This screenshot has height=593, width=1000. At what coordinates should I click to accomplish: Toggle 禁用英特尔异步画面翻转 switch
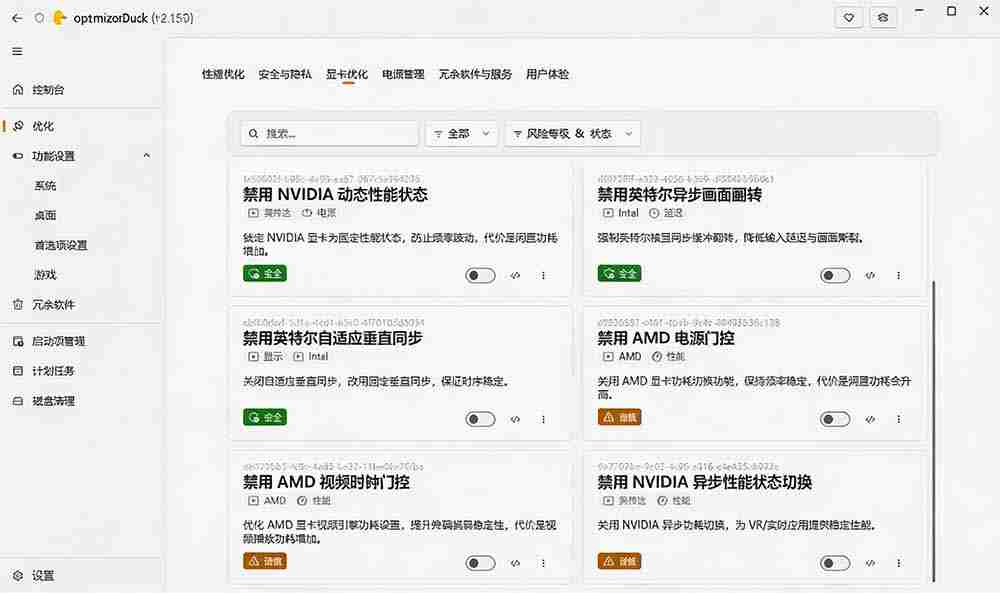pyautogui.click(x=835, y=275)
